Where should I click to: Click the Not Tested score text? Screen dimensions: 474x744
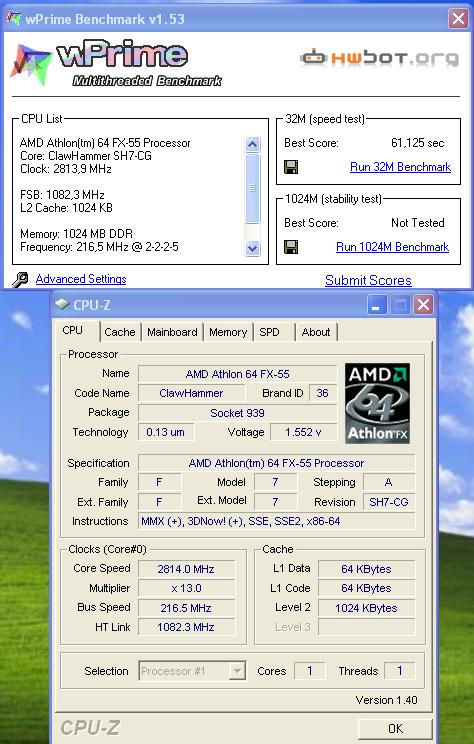(418, 223)
